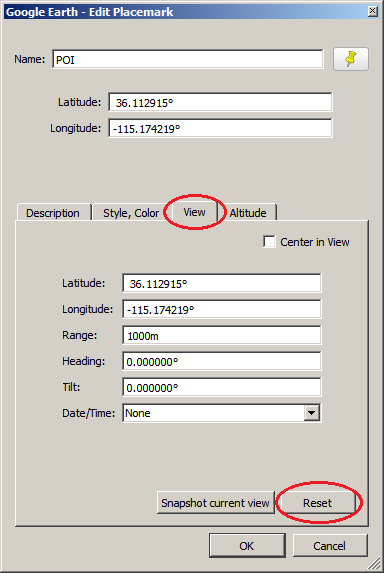Select the View tab
The image size is (384, 573).
click(x=194, y=212)
